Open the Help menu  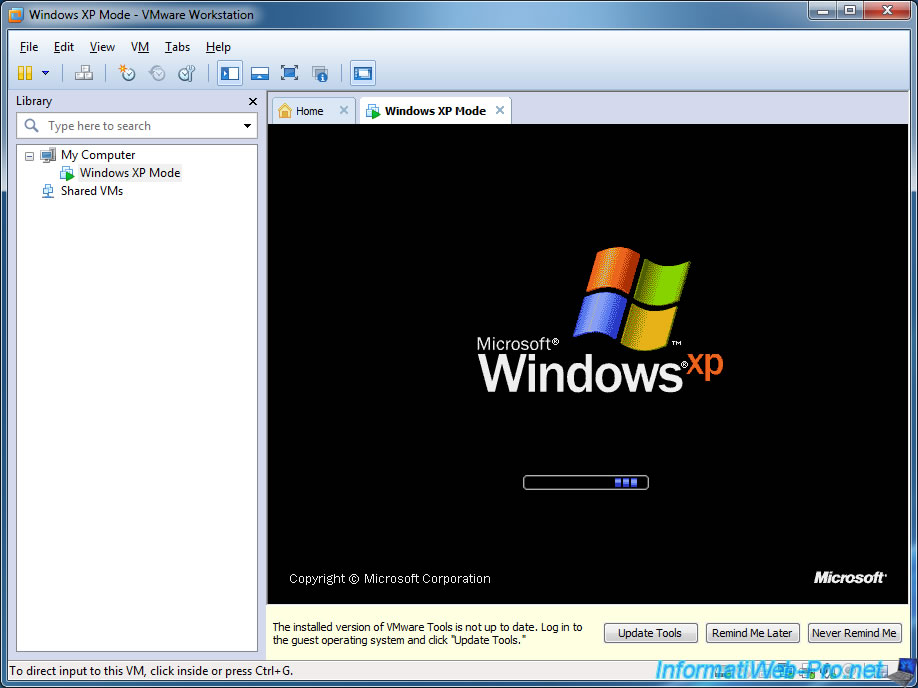tap(218, 47)
